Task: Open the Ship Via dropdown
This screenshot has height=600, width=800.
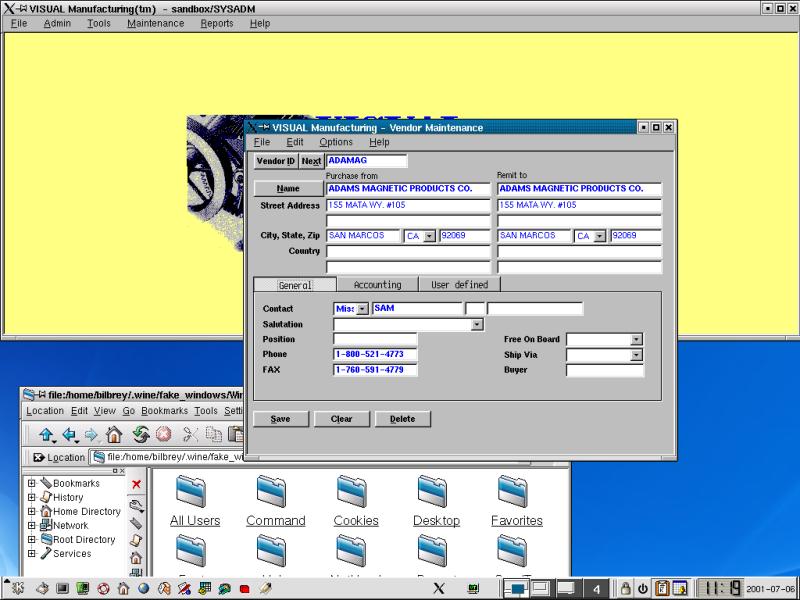Action: pos(636,355)
